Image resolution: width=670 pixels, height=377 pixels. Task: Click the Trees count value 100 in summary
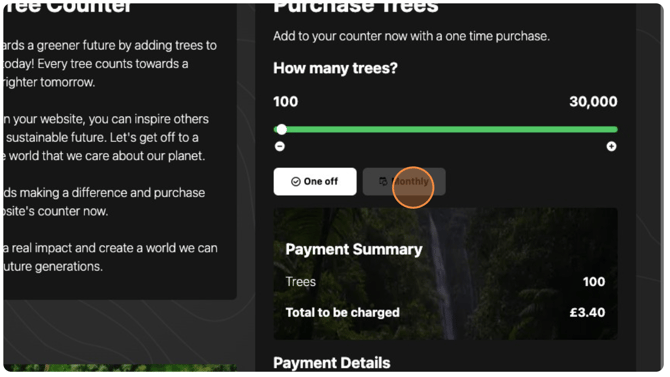point(594,282)
